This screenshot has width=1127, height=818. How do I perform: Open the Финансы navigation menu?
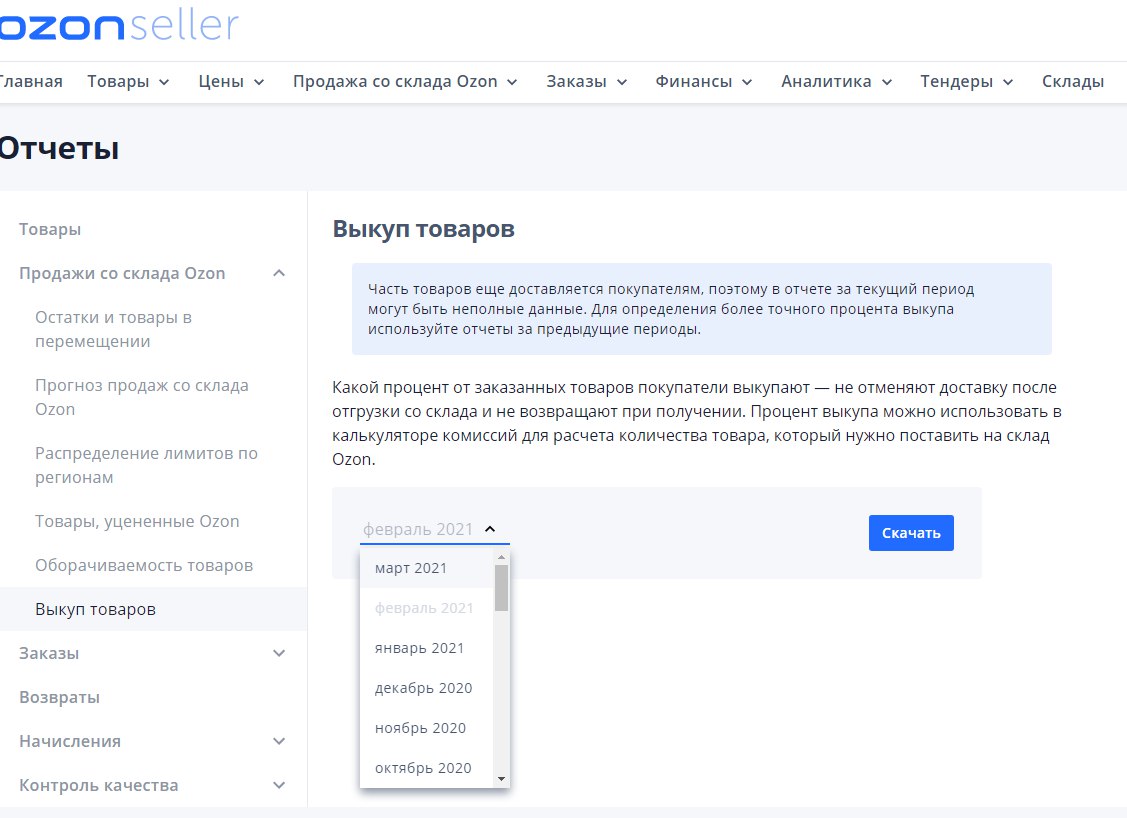(x=704, y=81)
